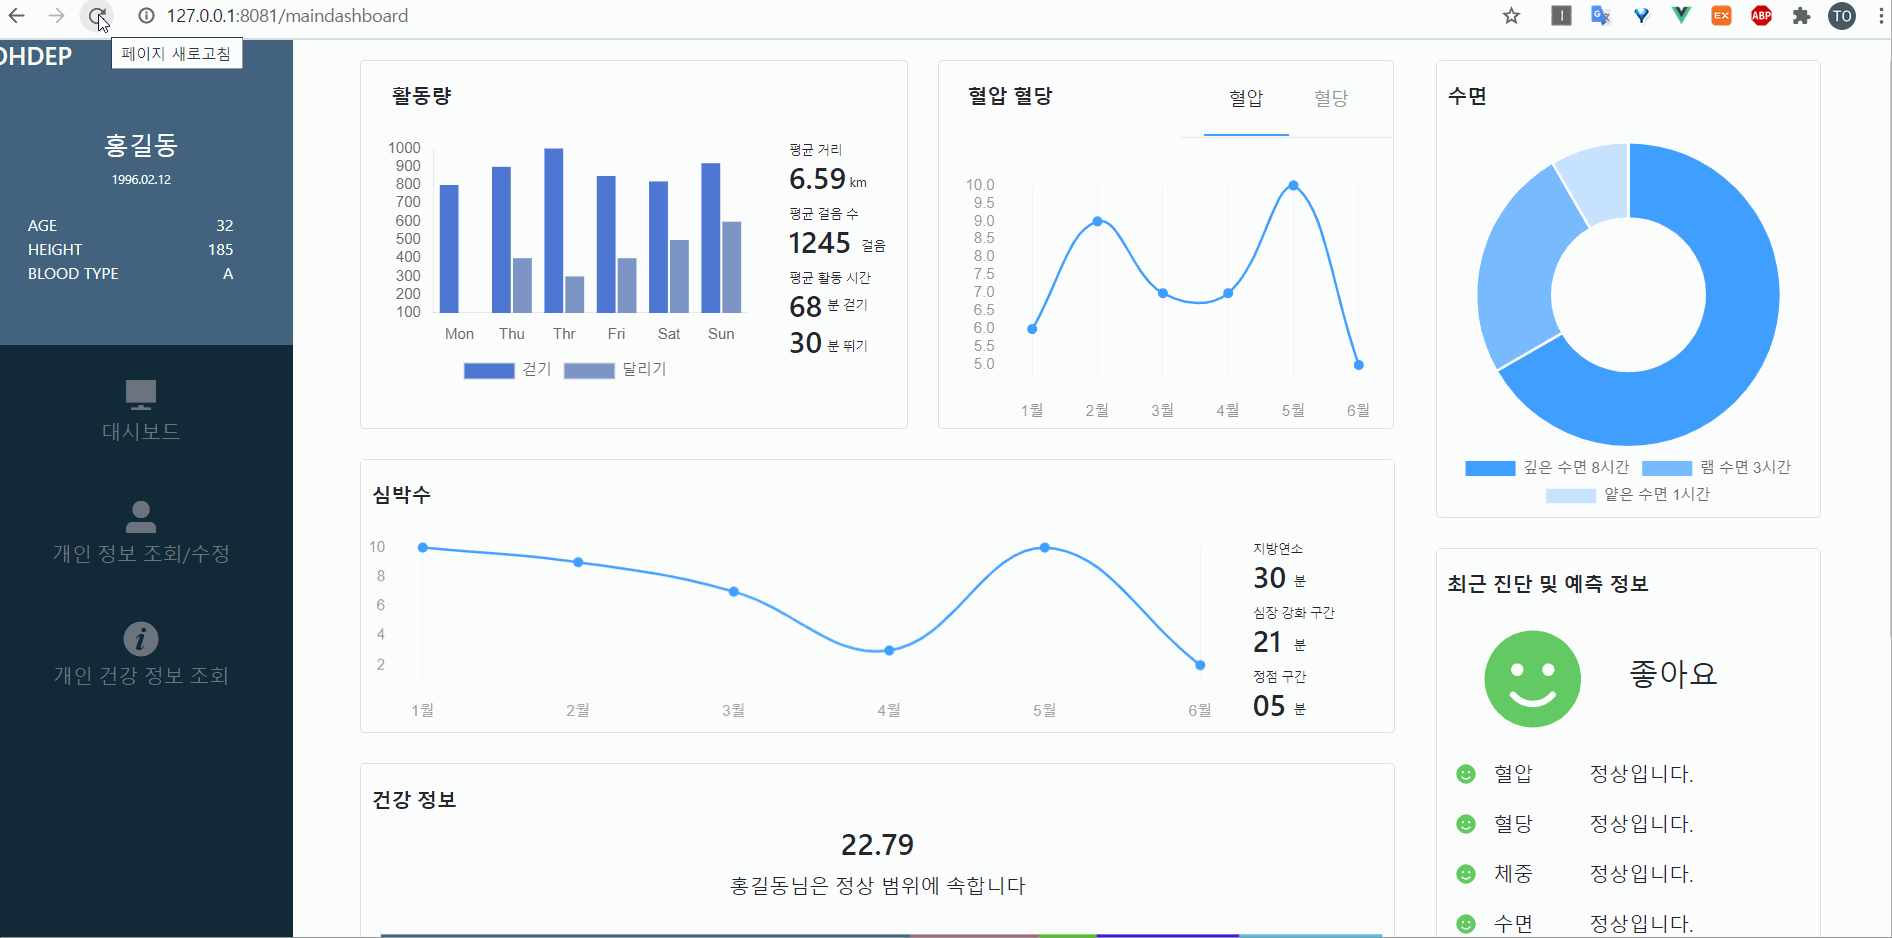Click the gray square extension icon

tap(1561, 16)
